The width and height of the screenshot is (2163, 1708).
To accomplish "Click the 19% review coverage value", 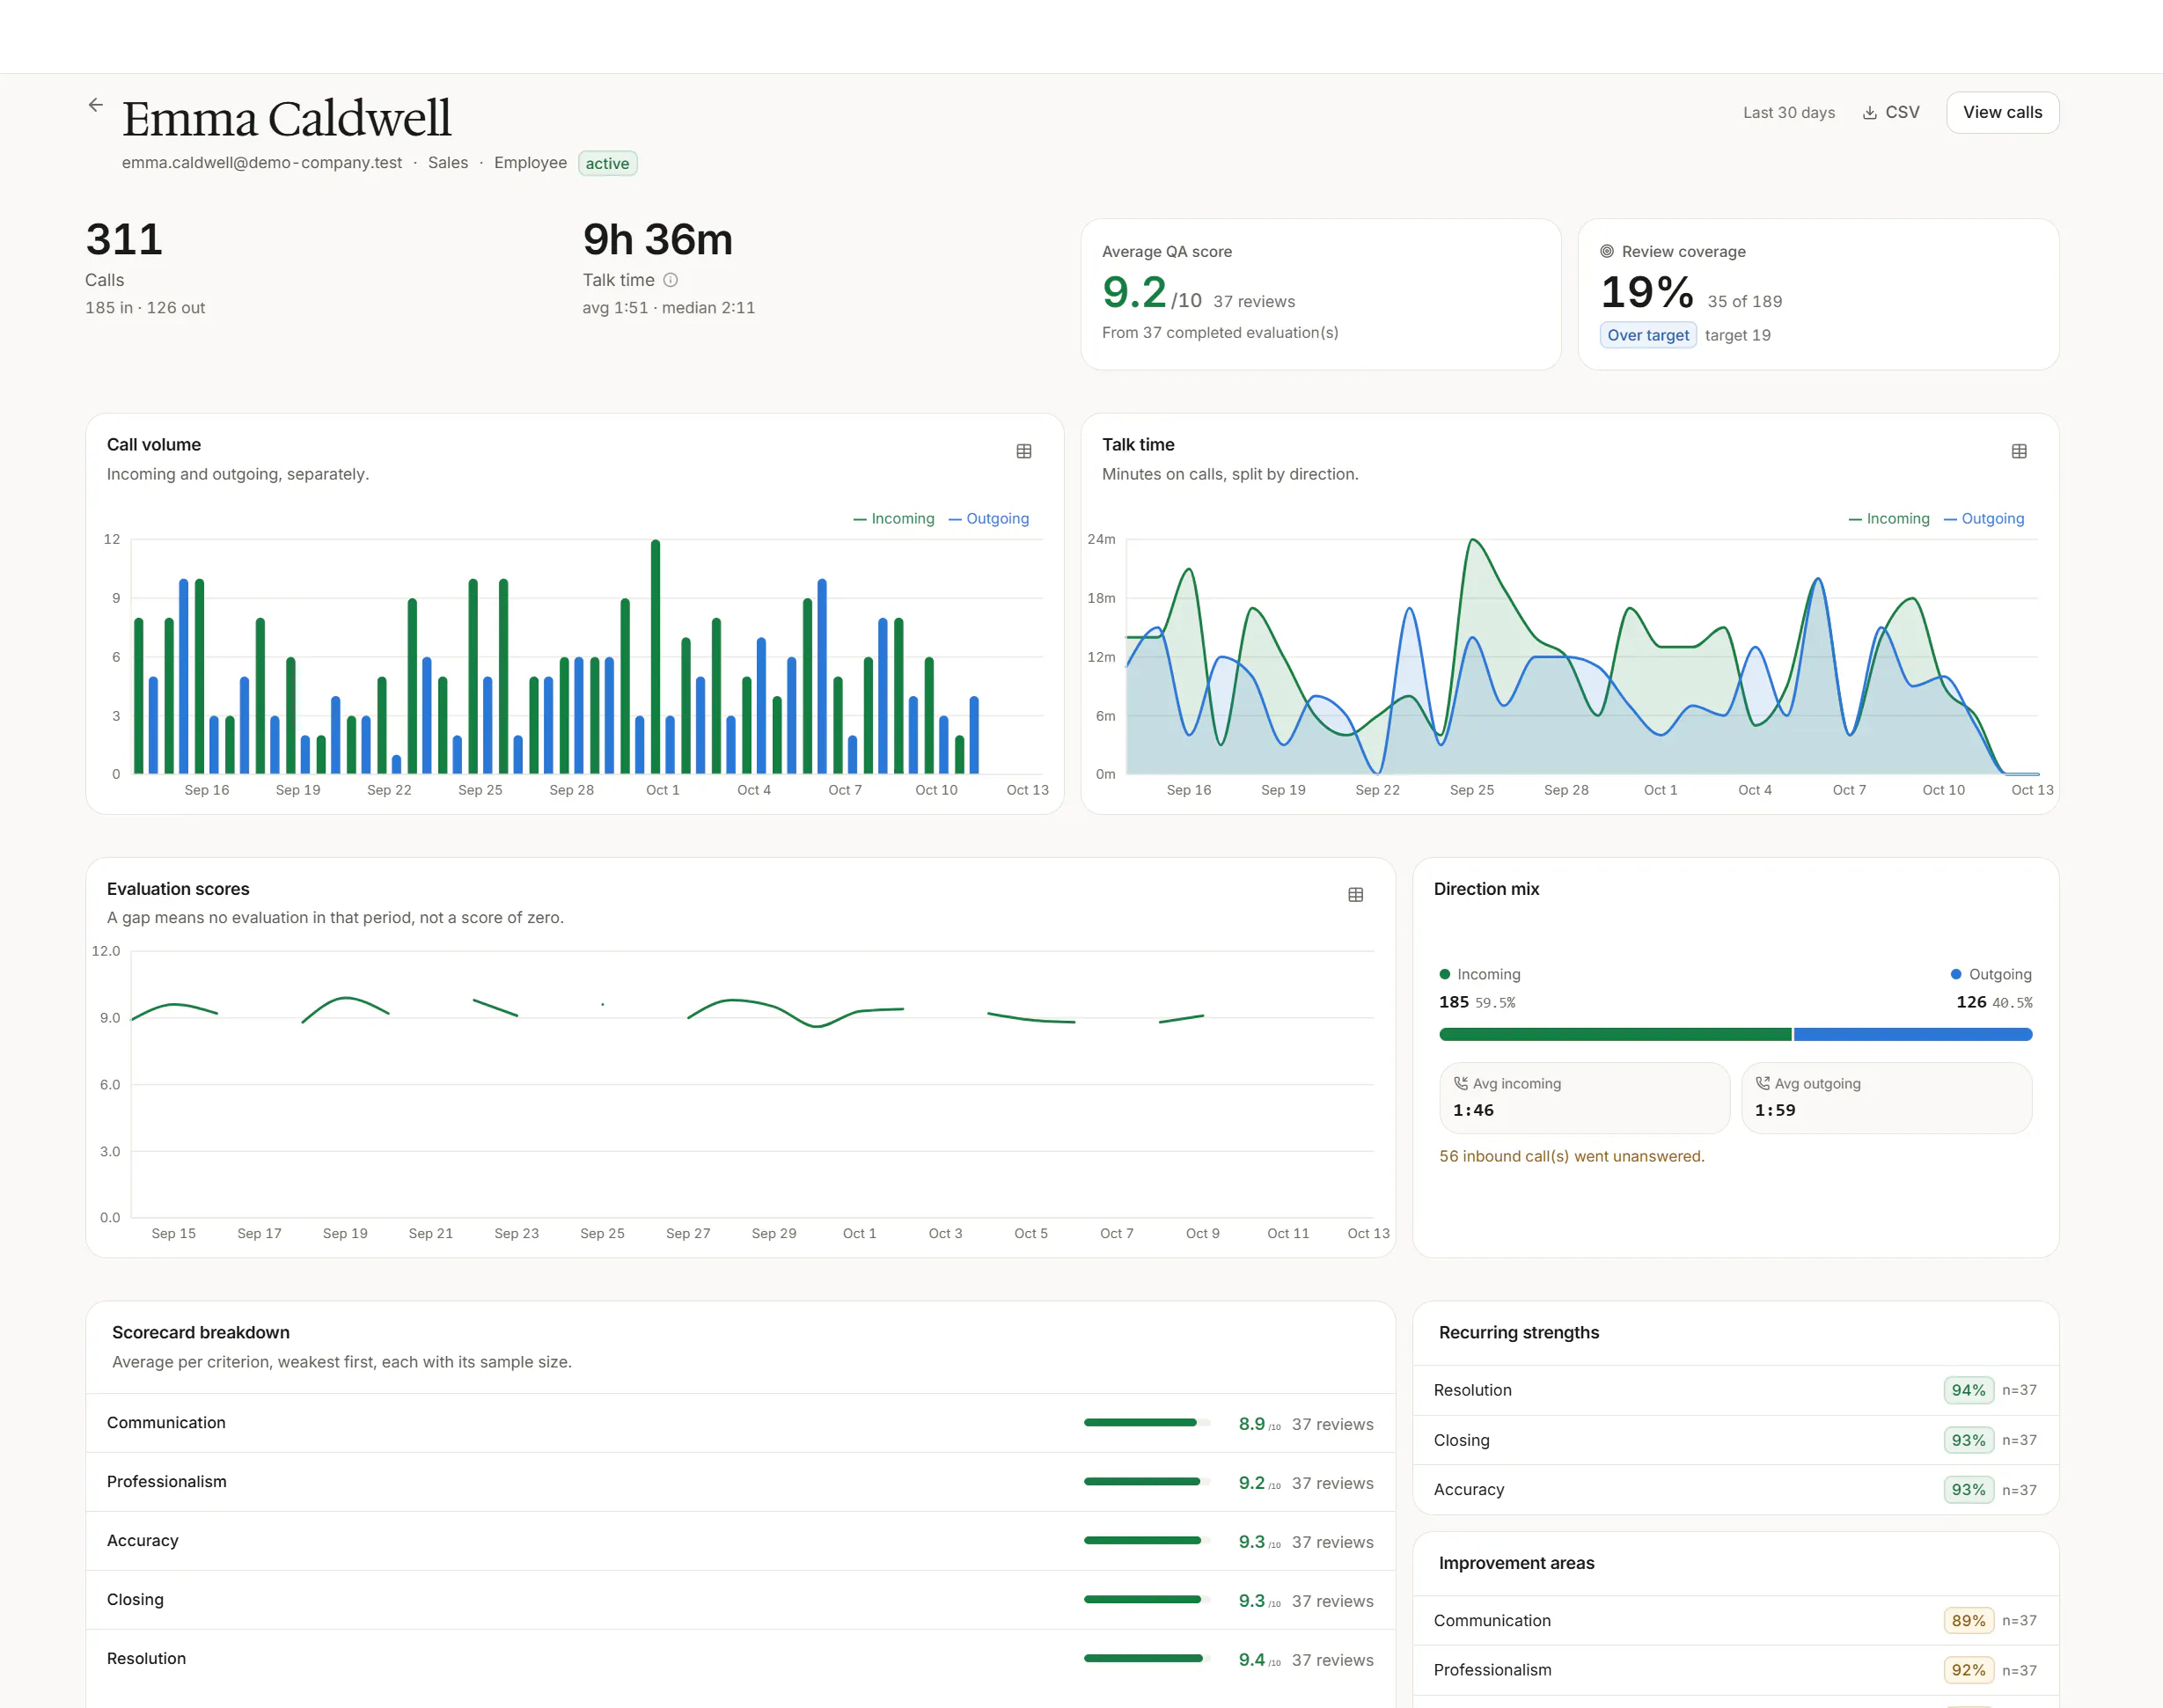I will pos(1647,292).
